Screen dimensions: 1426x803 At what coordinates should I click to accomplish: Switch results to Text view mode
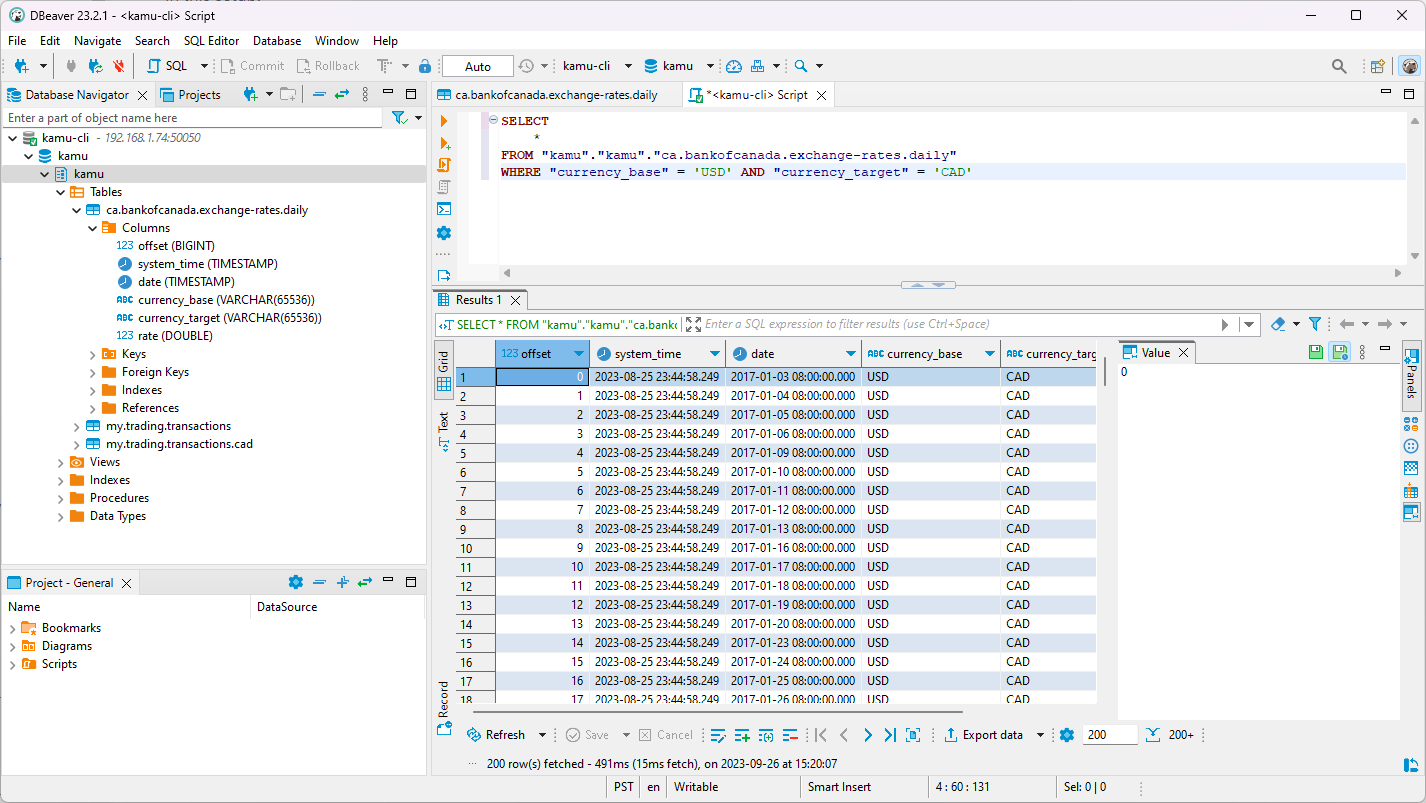click(443, 432)
